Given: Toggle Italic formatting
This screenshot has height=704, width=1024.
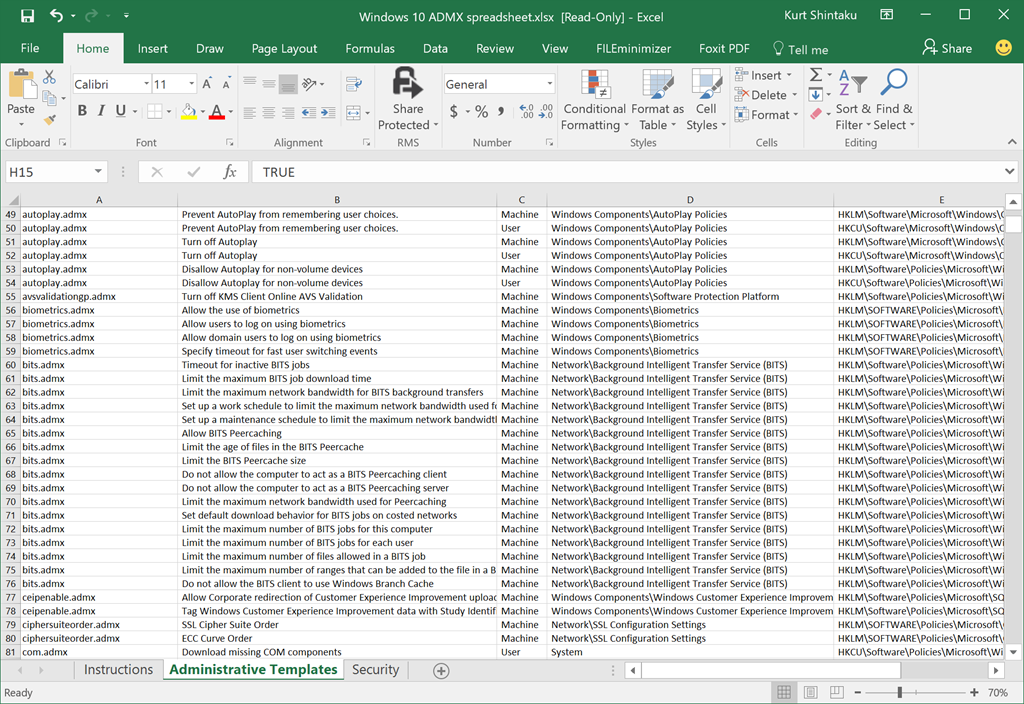Looking at the screenshot, I should click(x=101, y=111).
